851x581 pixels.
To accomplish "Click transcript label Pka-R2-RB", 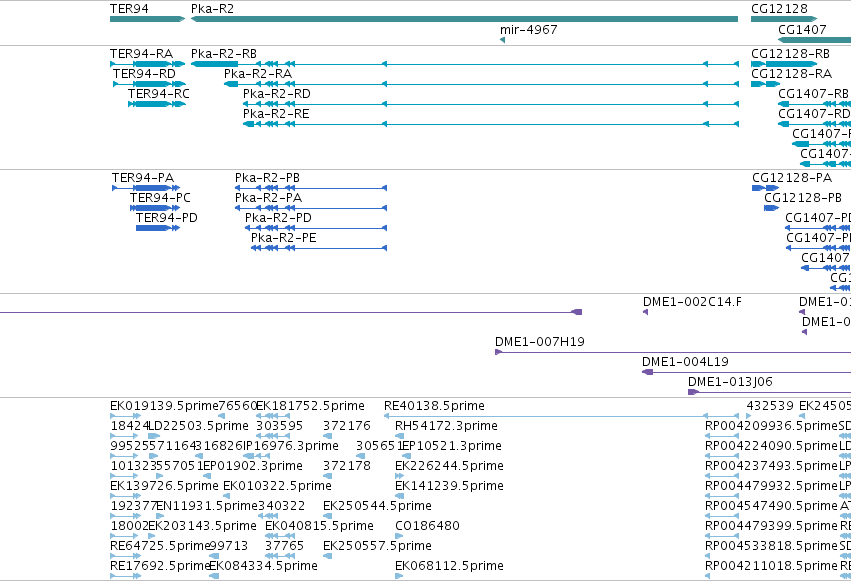I will [224, 54].
